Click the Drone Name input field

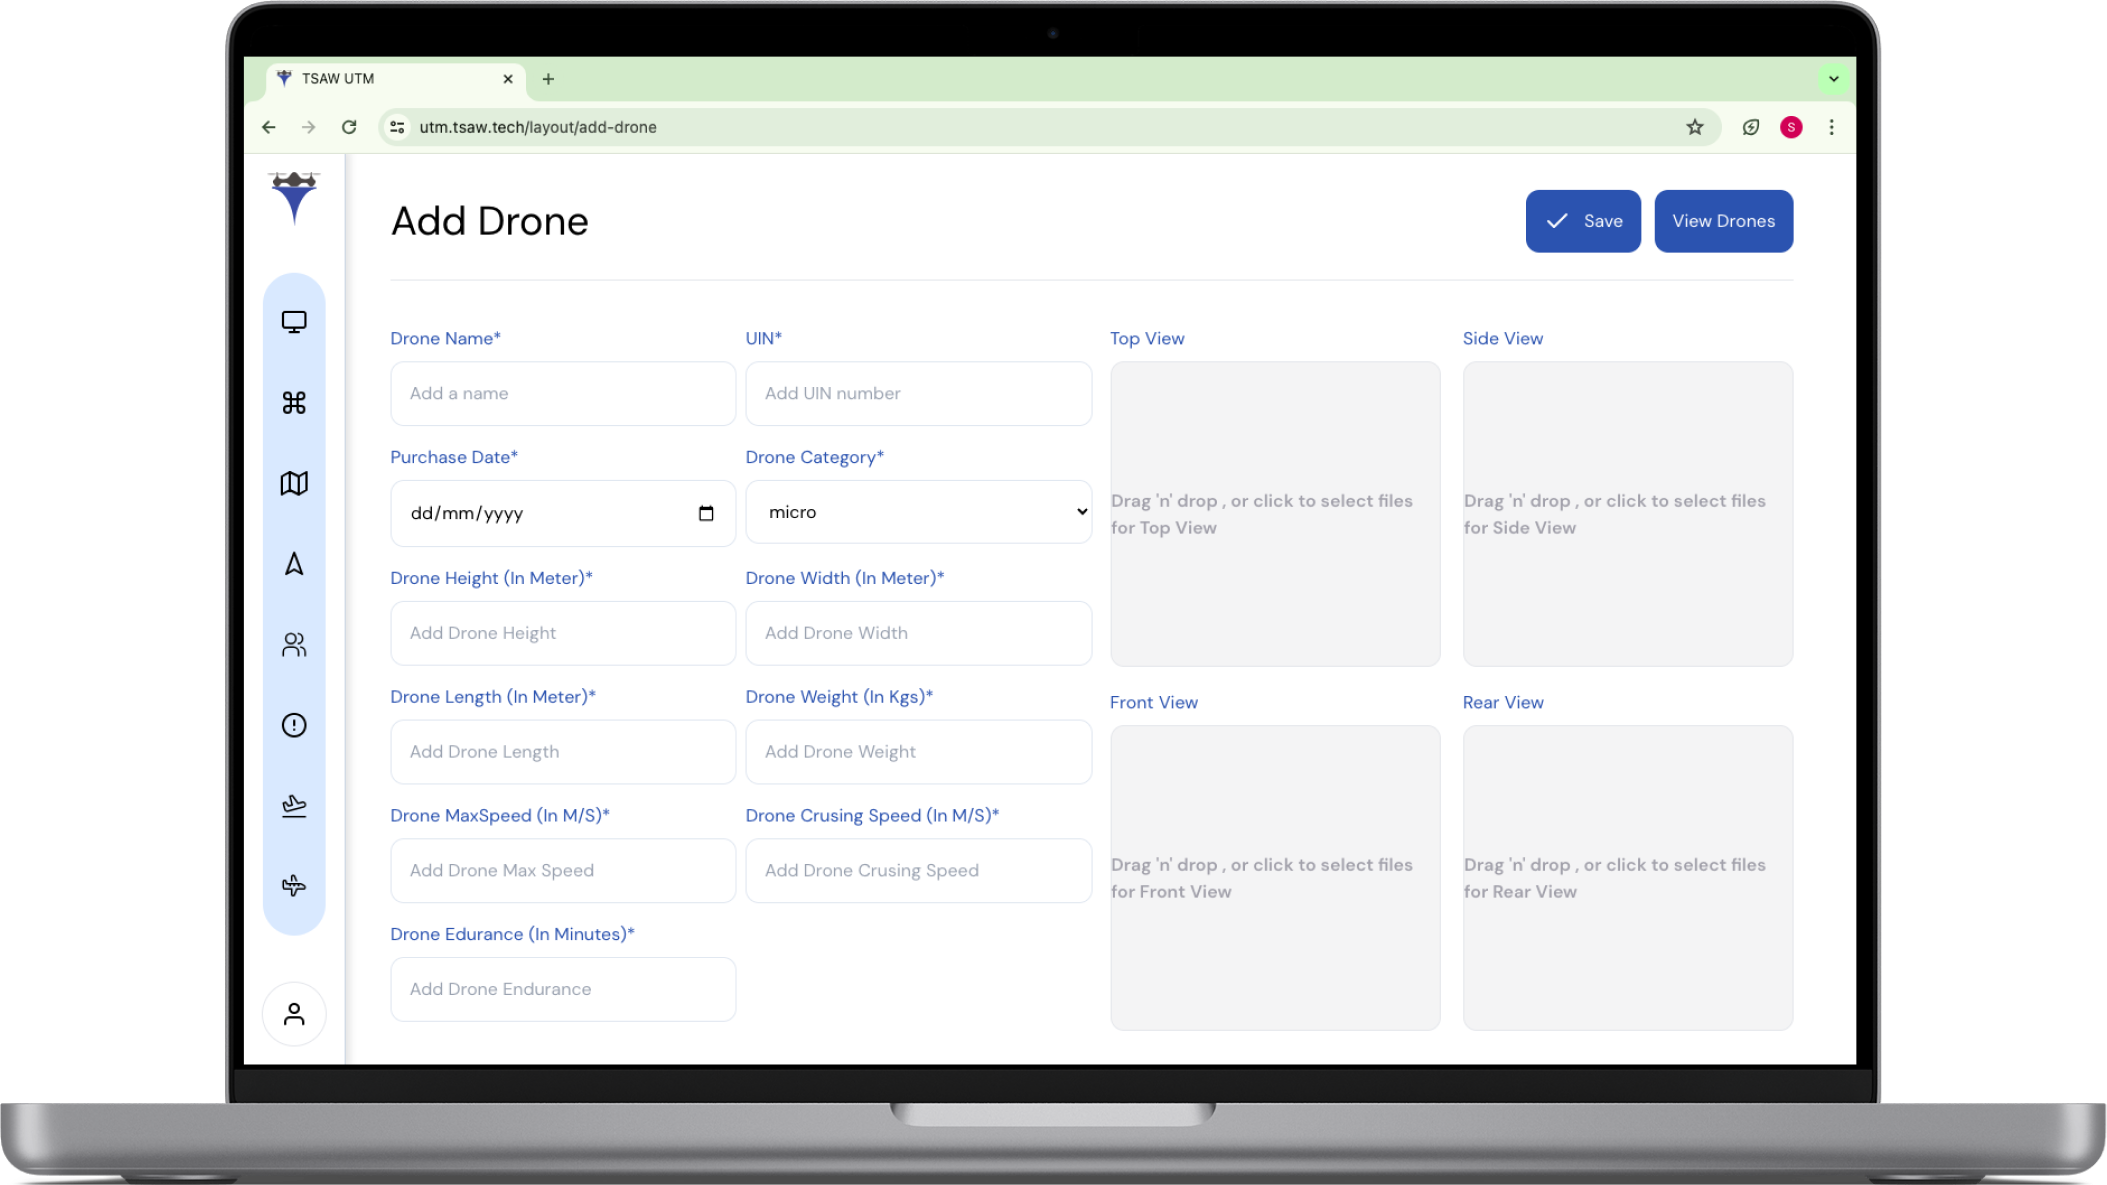coord(563,394)
